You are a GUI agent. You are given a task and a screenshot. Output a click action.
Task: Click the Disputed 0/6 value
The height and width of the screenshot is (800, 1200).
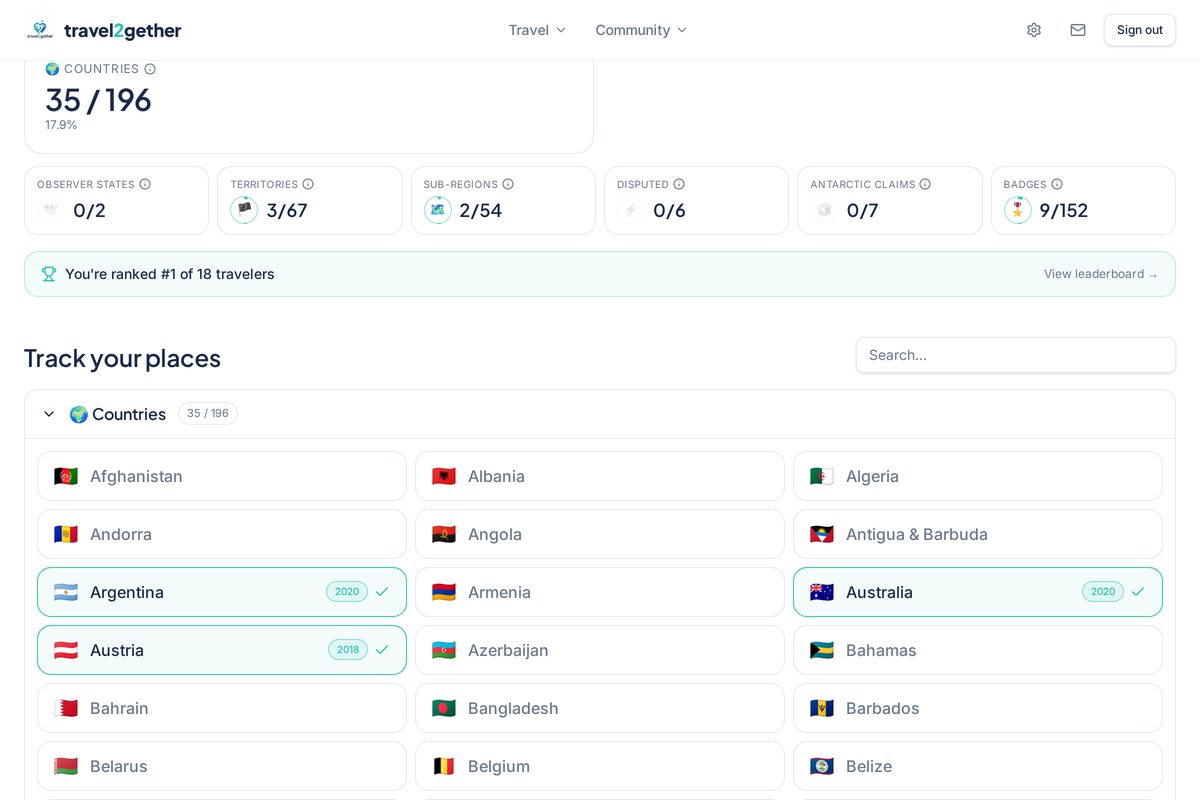coord(669,210)
